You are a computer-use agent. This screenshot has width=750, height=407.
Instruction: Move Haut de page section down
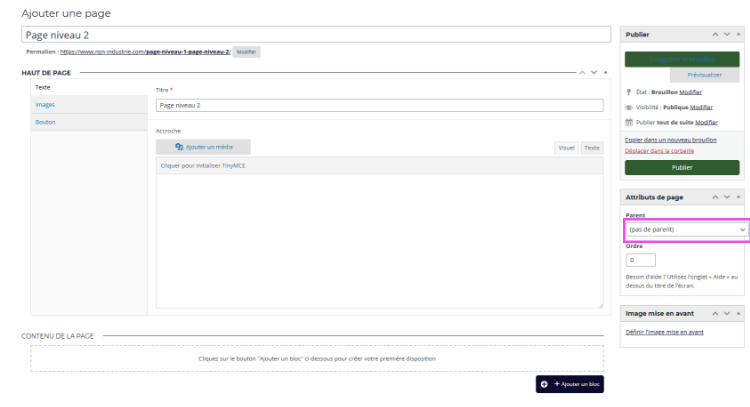[594, 73]
